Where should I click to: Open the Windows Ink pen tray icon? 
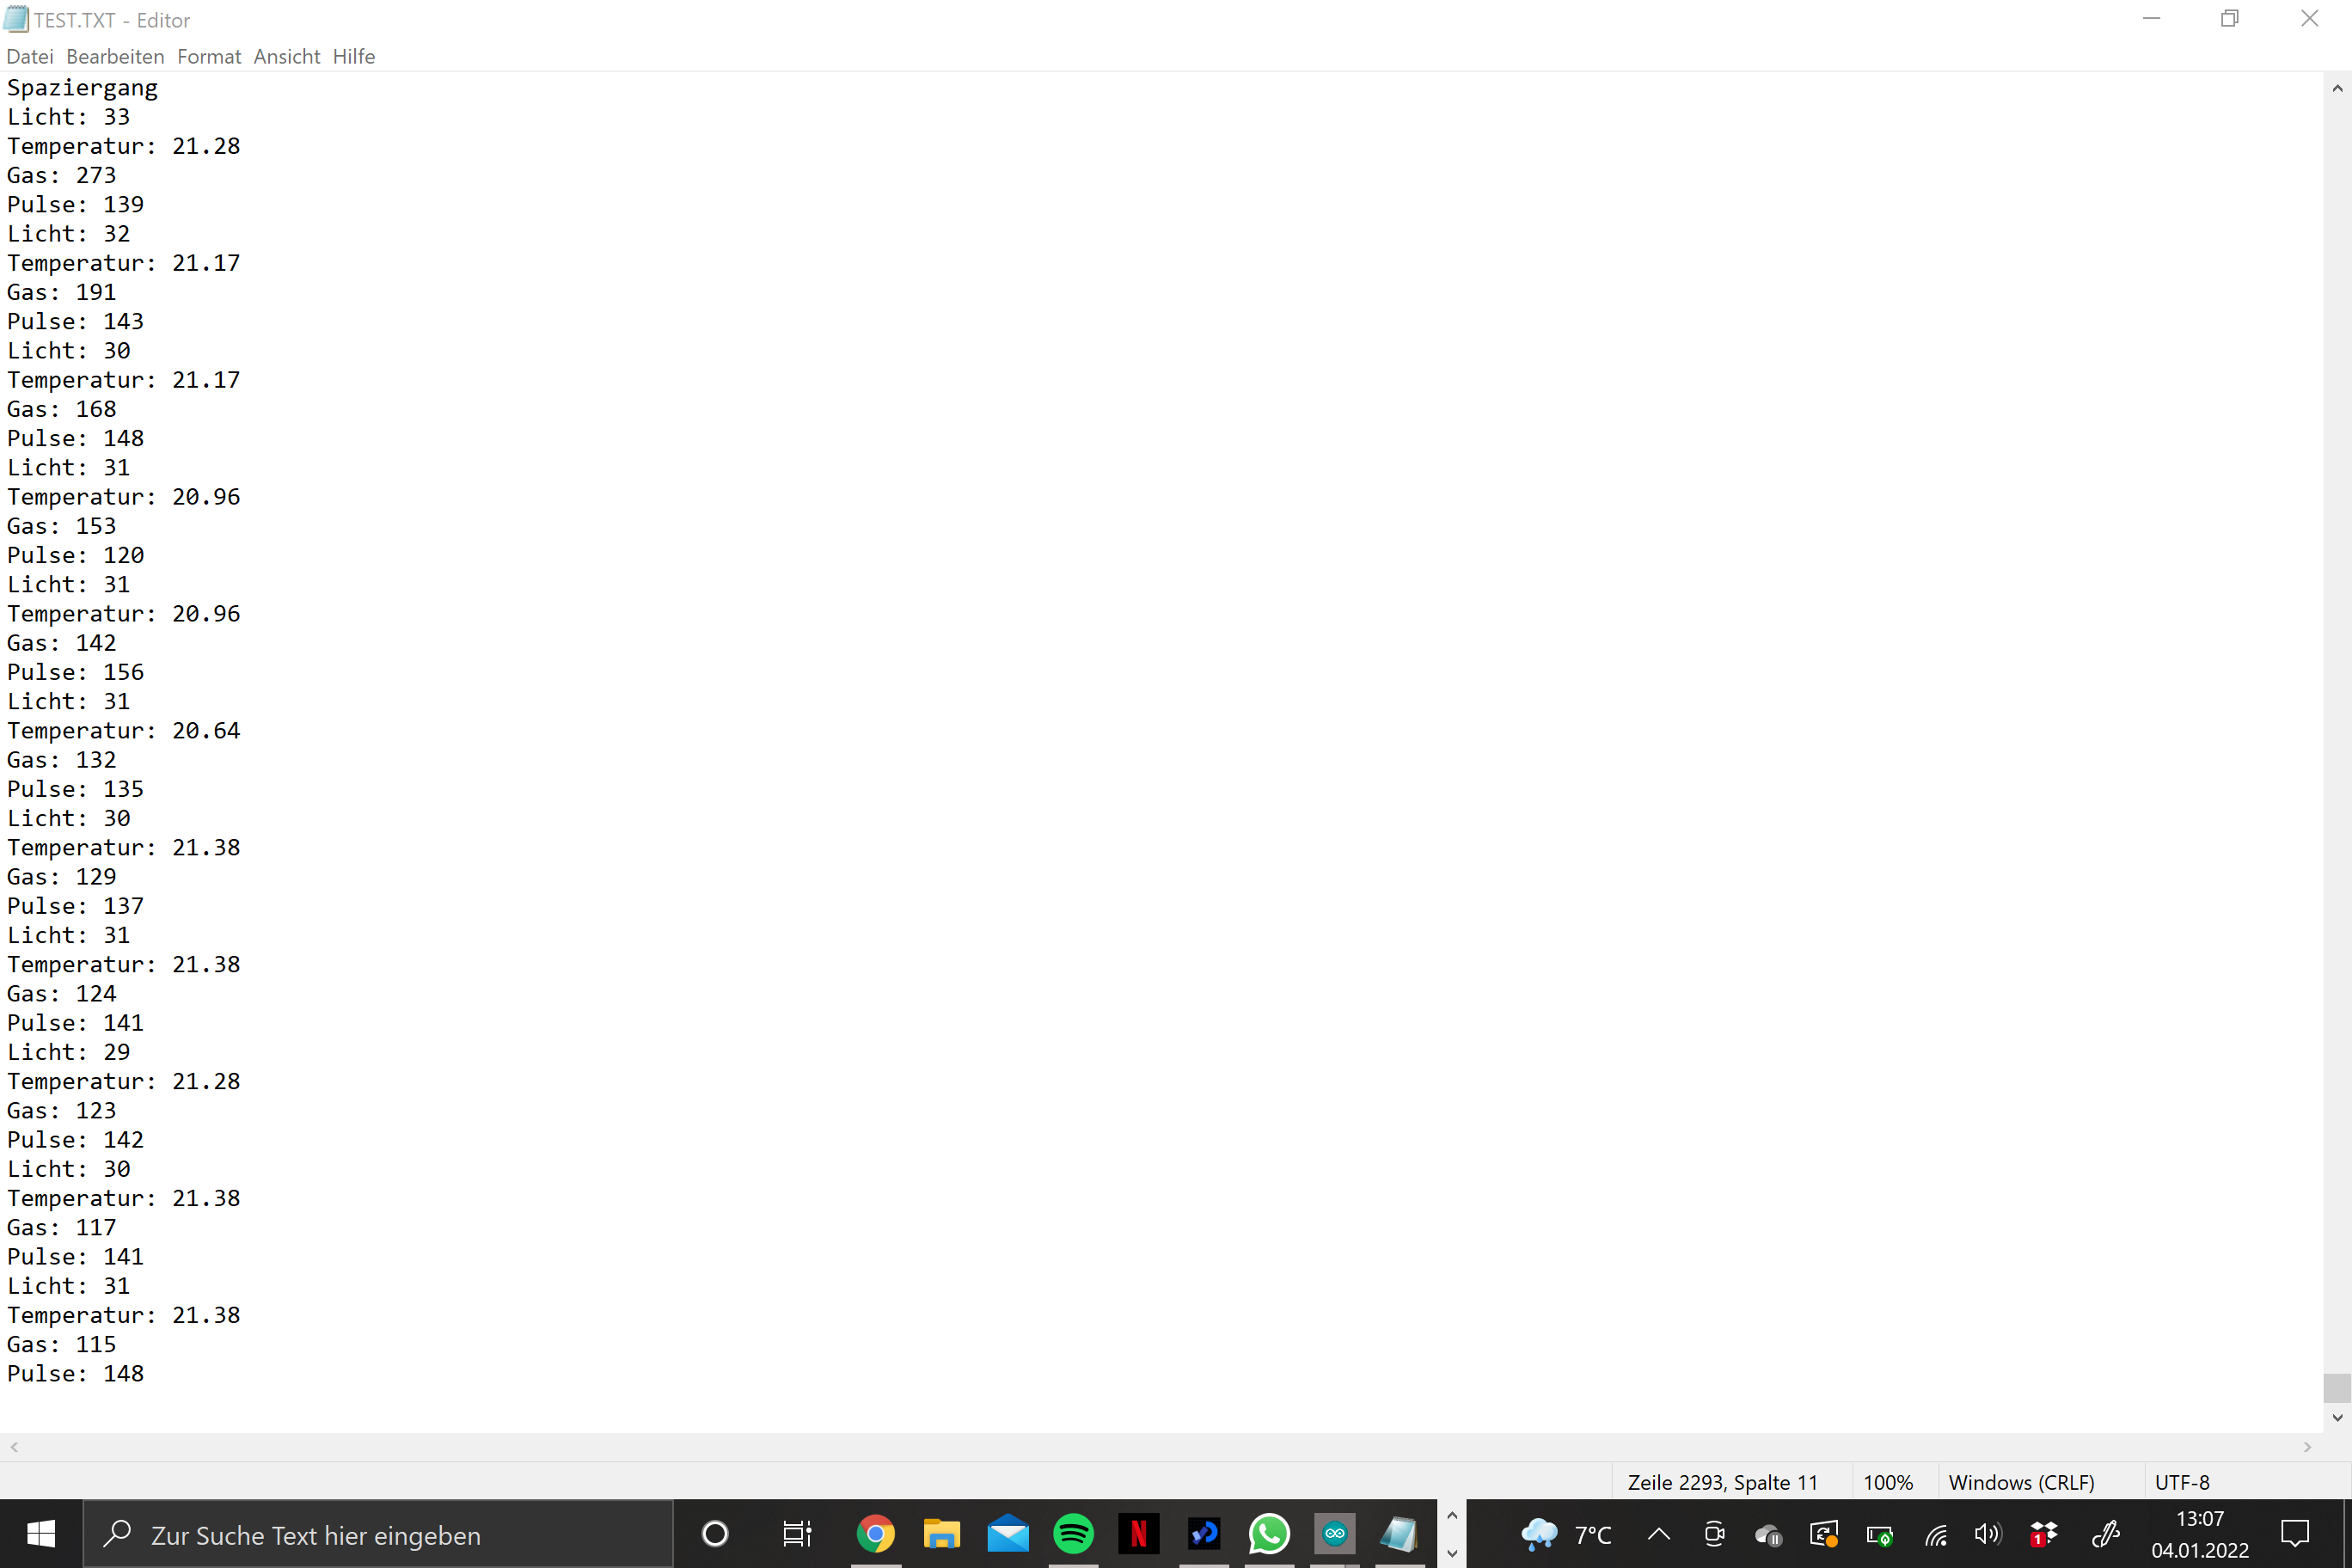point(2106,1534)
